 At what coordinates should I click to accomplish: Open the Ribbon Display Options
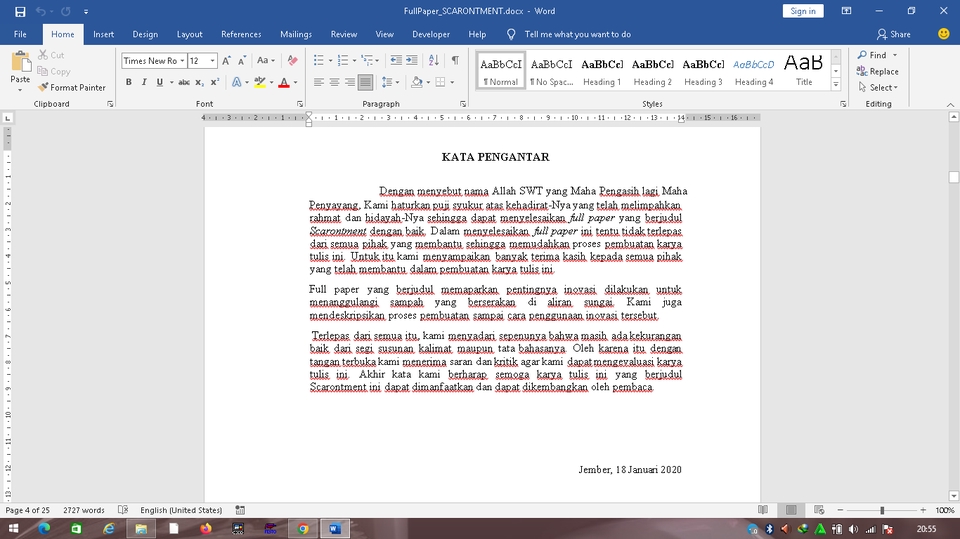(846, 11)
